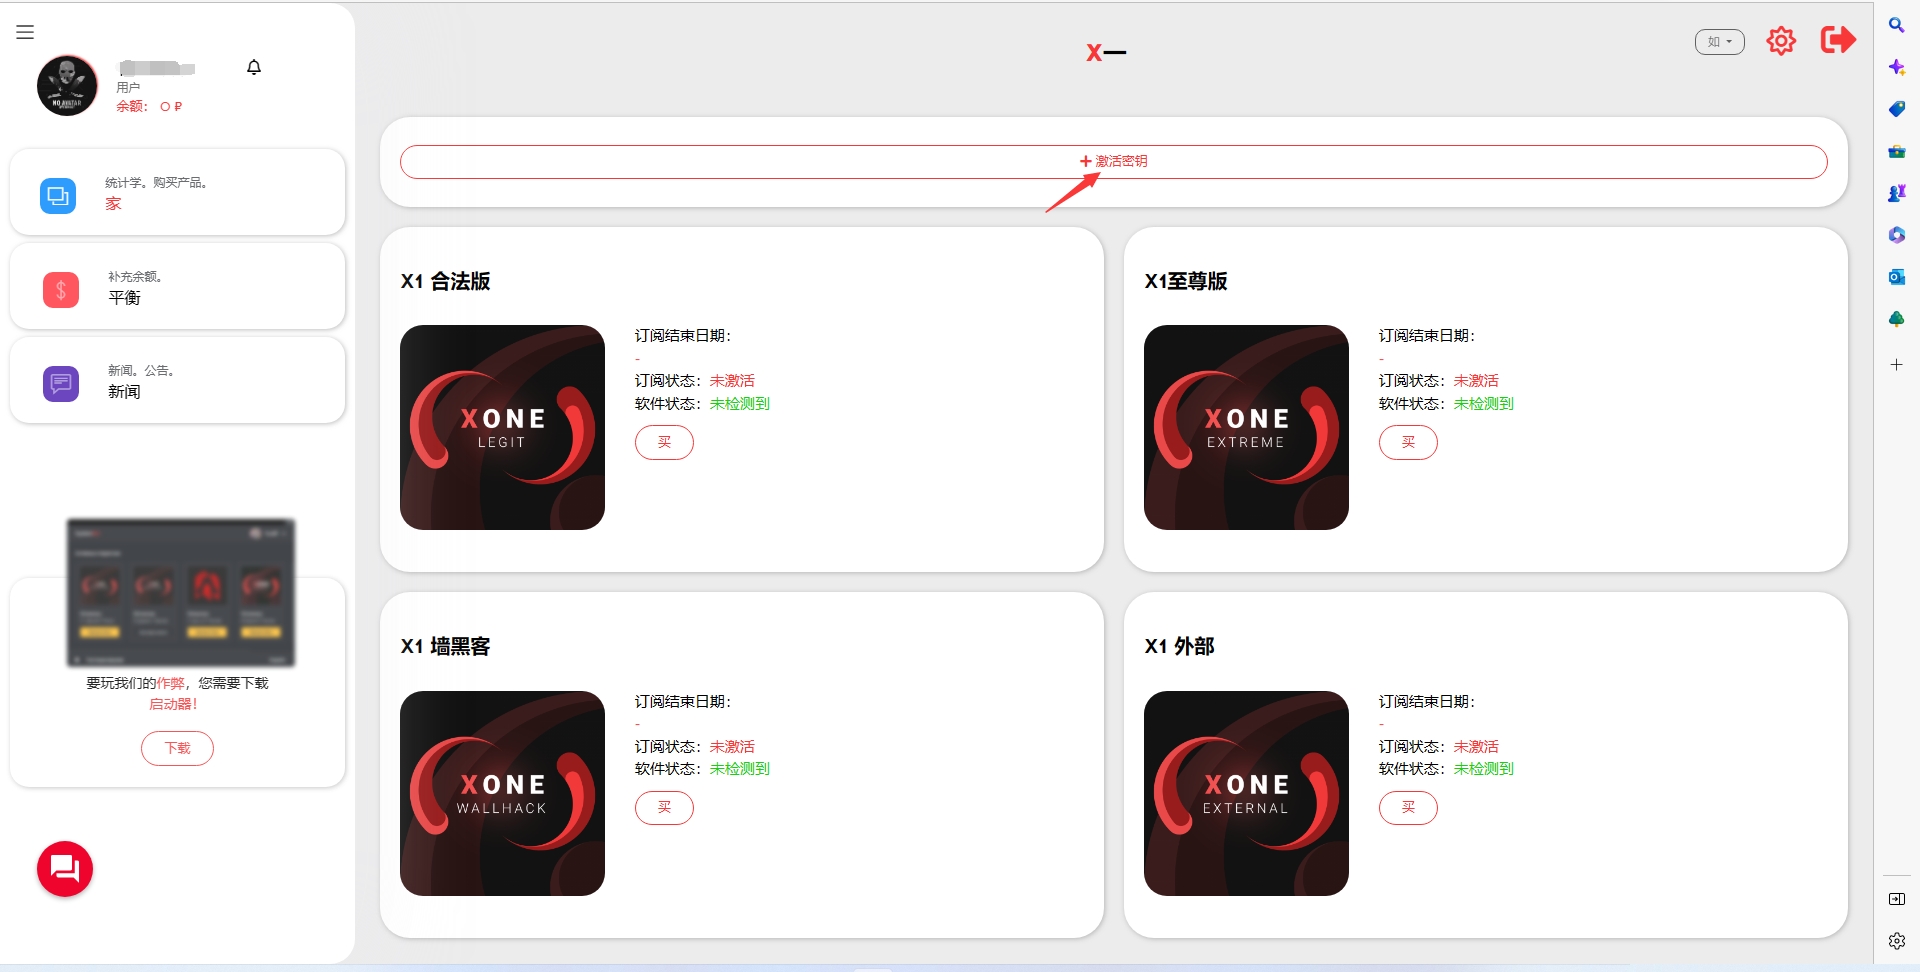1920x972 pixels.
Task: Click the 买 button under X1 合法版
Action: [664, 442]
